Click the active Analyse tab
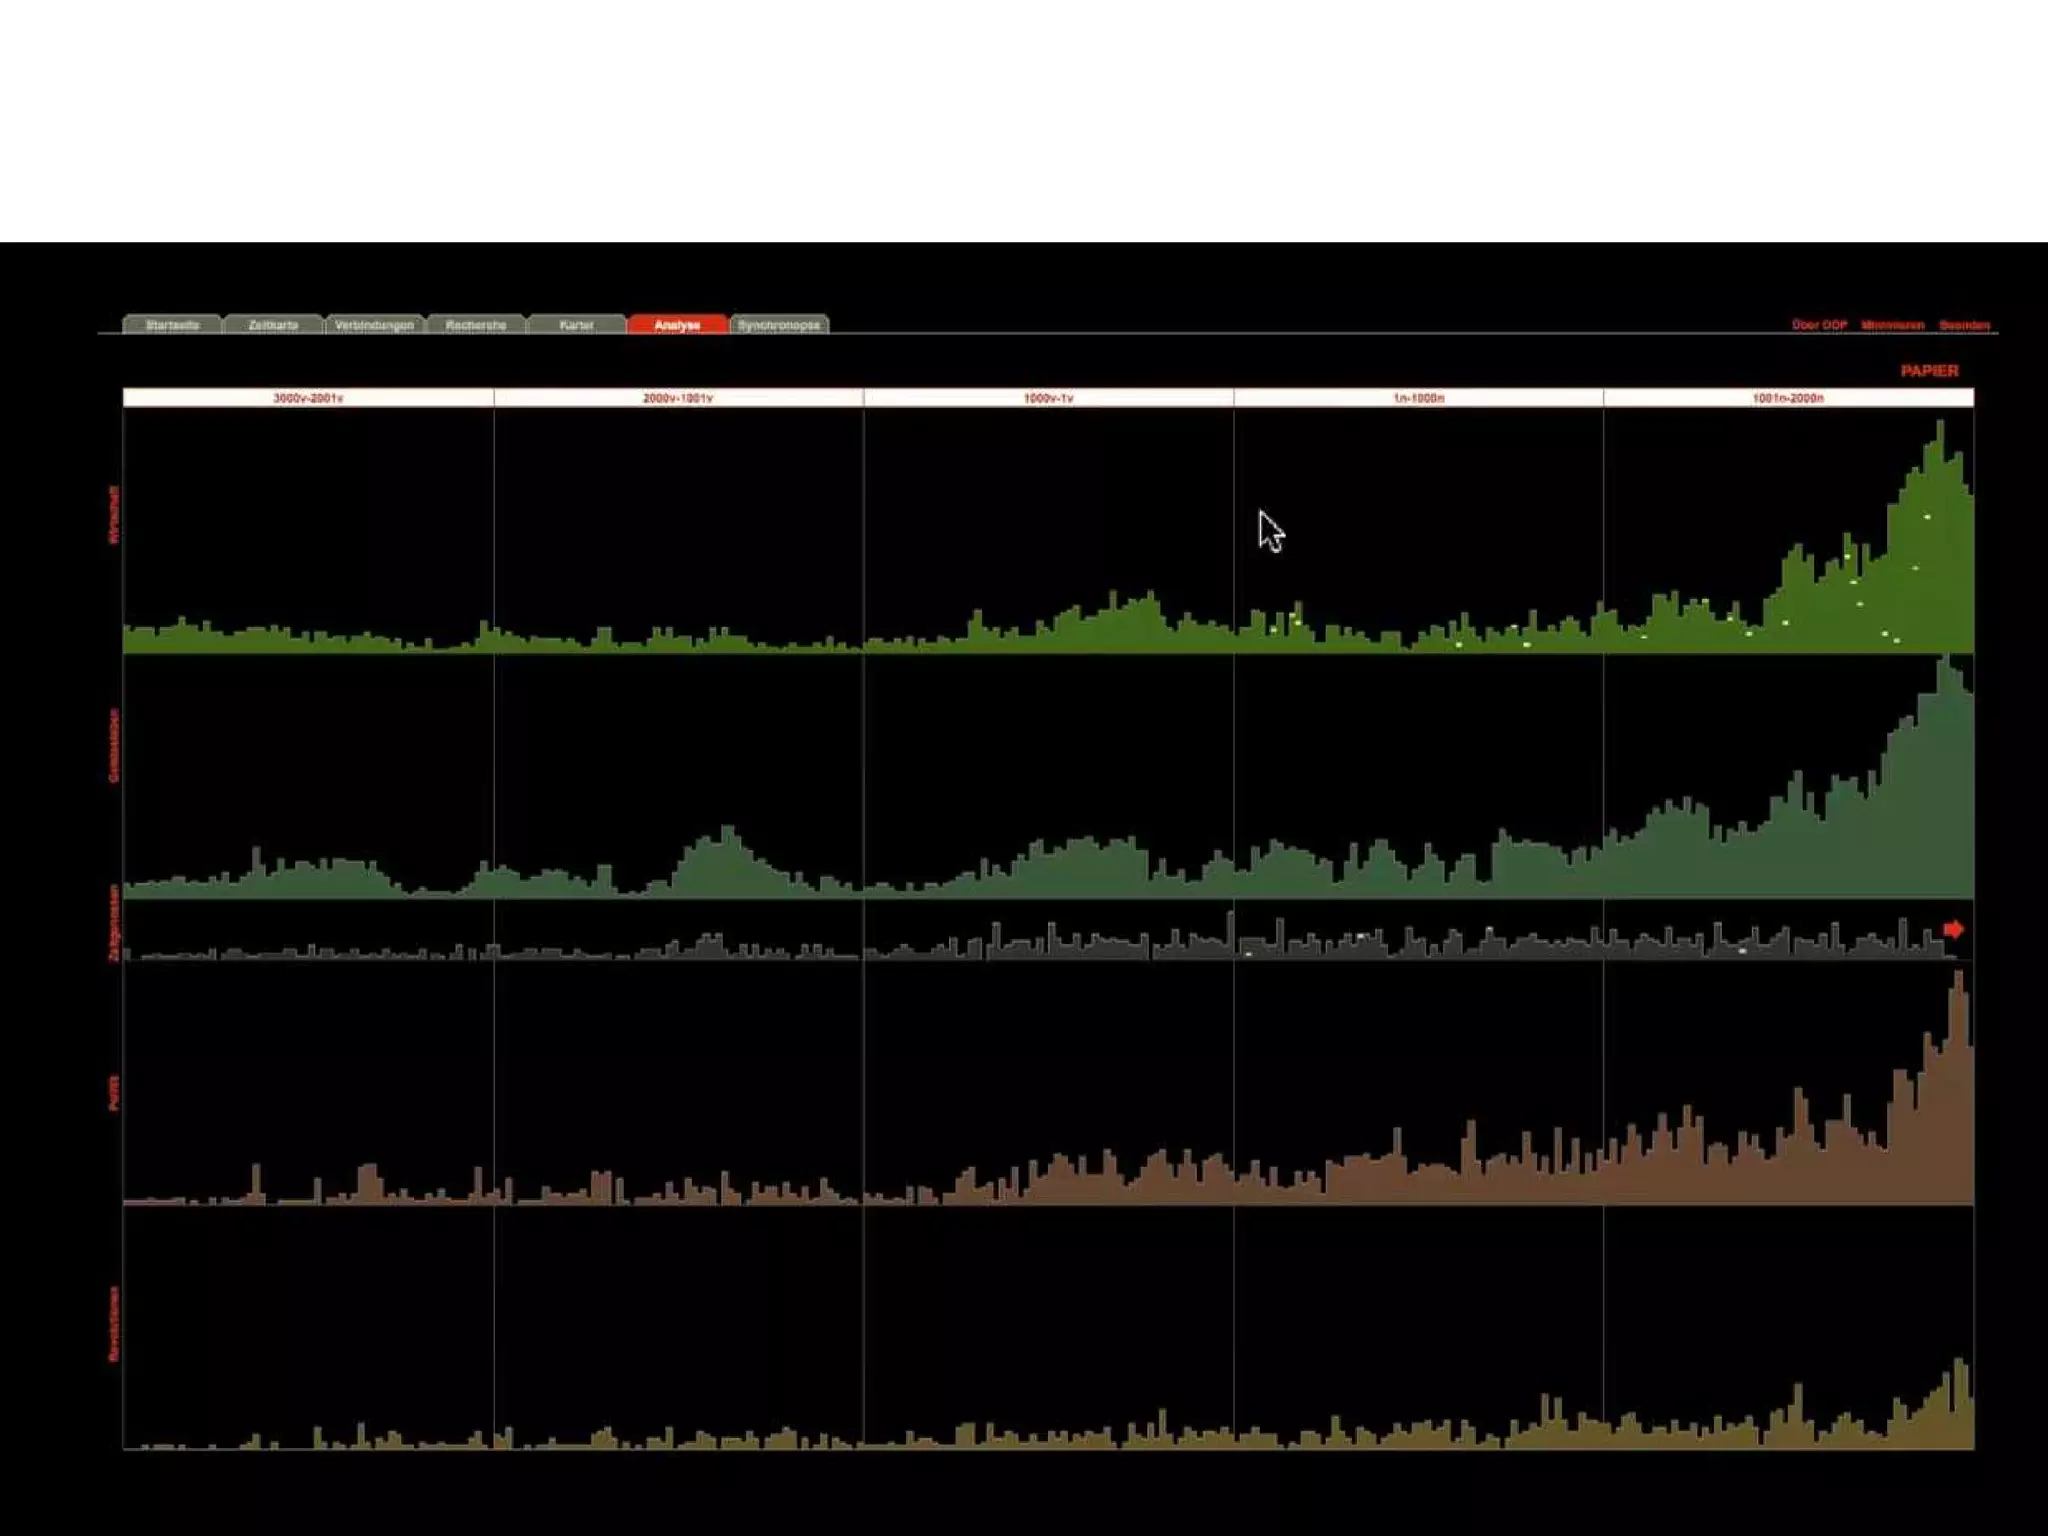 (x=677, y=325)
